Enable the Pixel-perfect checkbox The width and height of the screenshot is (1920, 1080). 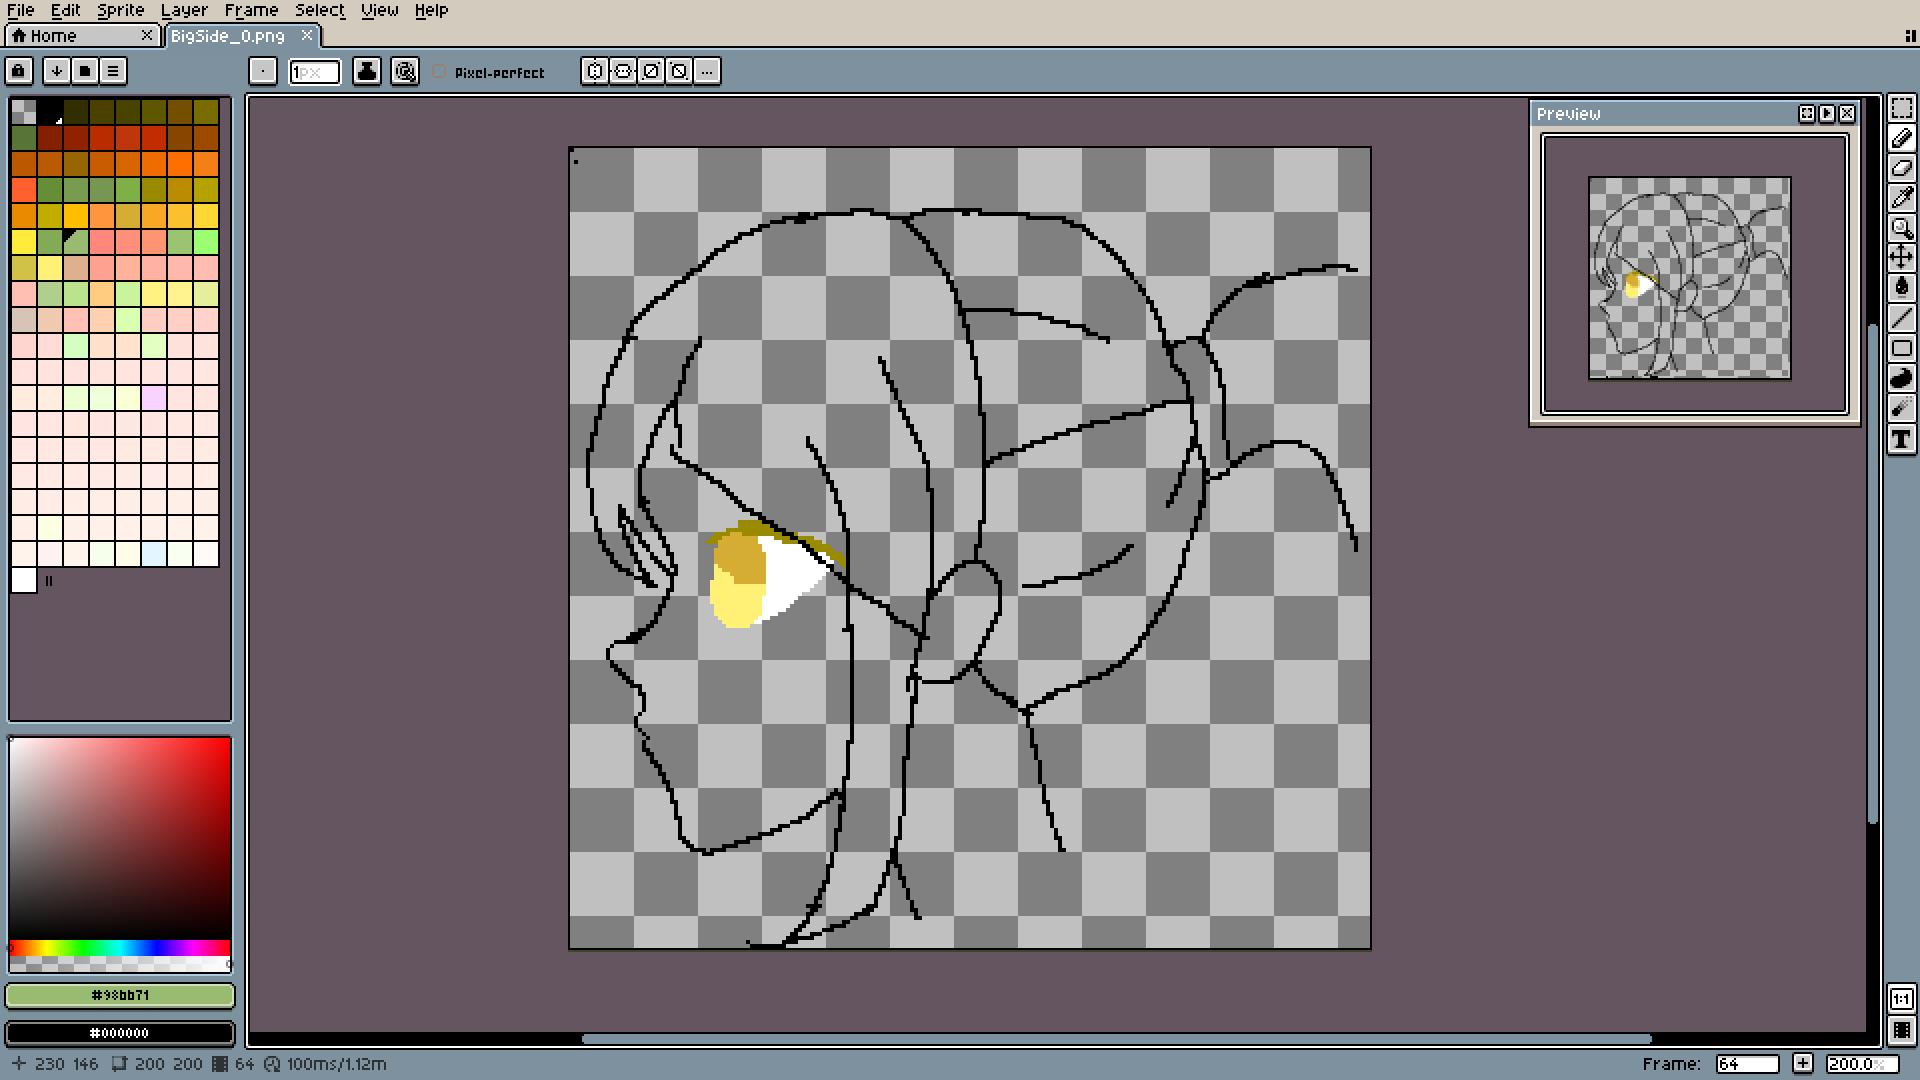click(439, 72)
